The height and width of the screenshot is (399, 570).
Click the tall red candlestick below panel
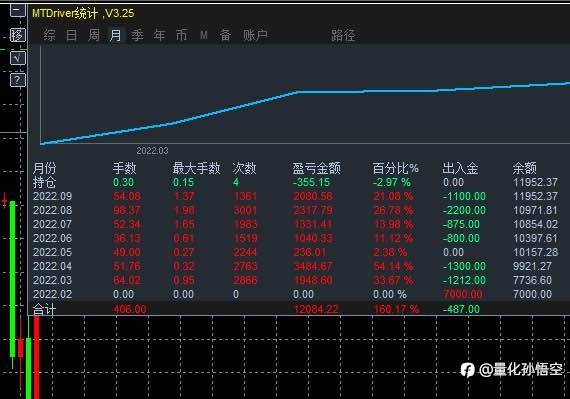(36, 357)
